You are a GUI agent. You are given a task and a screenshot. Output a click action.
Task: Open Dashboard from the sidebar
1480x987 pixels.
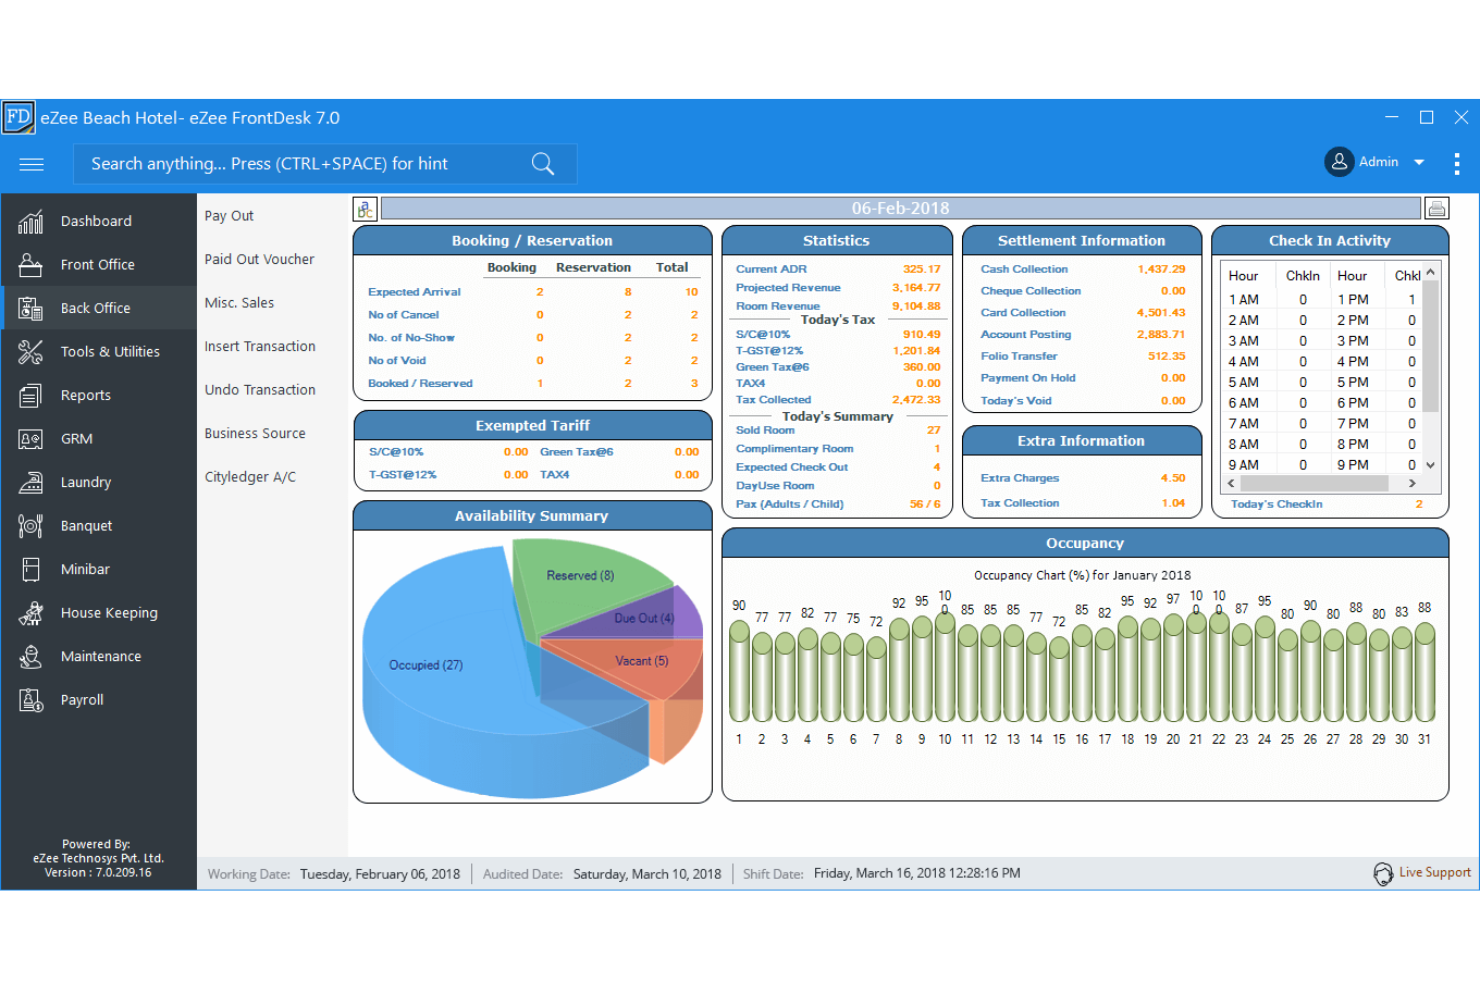(x=97, y=221)
